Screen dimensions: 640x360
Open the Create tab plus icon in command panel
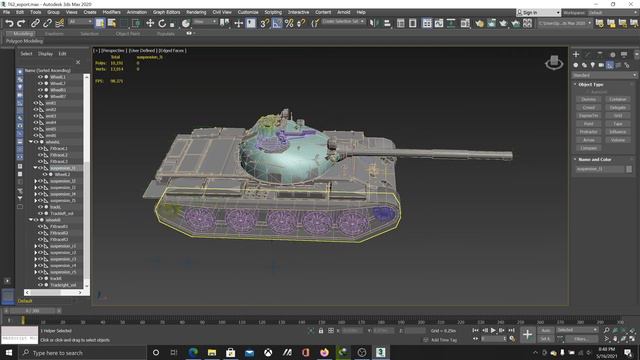pyautogui.click(x=576, y=54)
